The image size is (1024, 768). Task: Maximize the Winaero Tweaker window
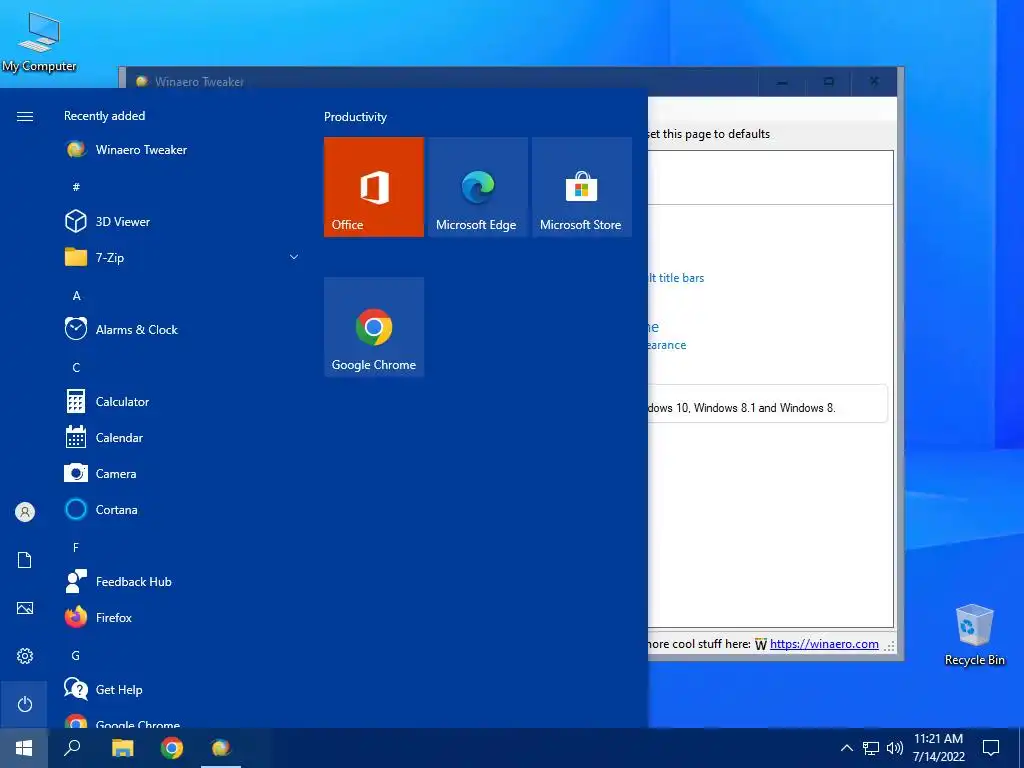click(x=828, y=82)
